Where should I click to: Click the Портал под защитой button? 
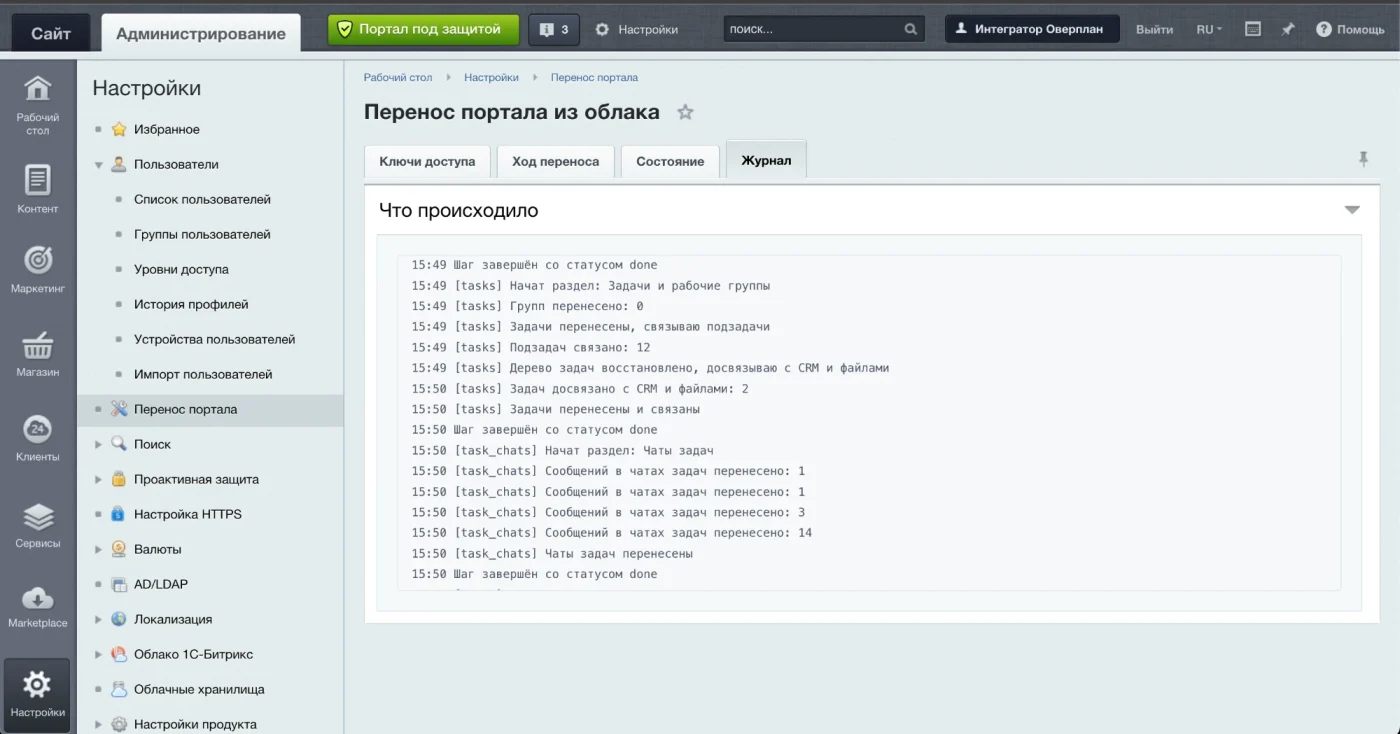424,29
